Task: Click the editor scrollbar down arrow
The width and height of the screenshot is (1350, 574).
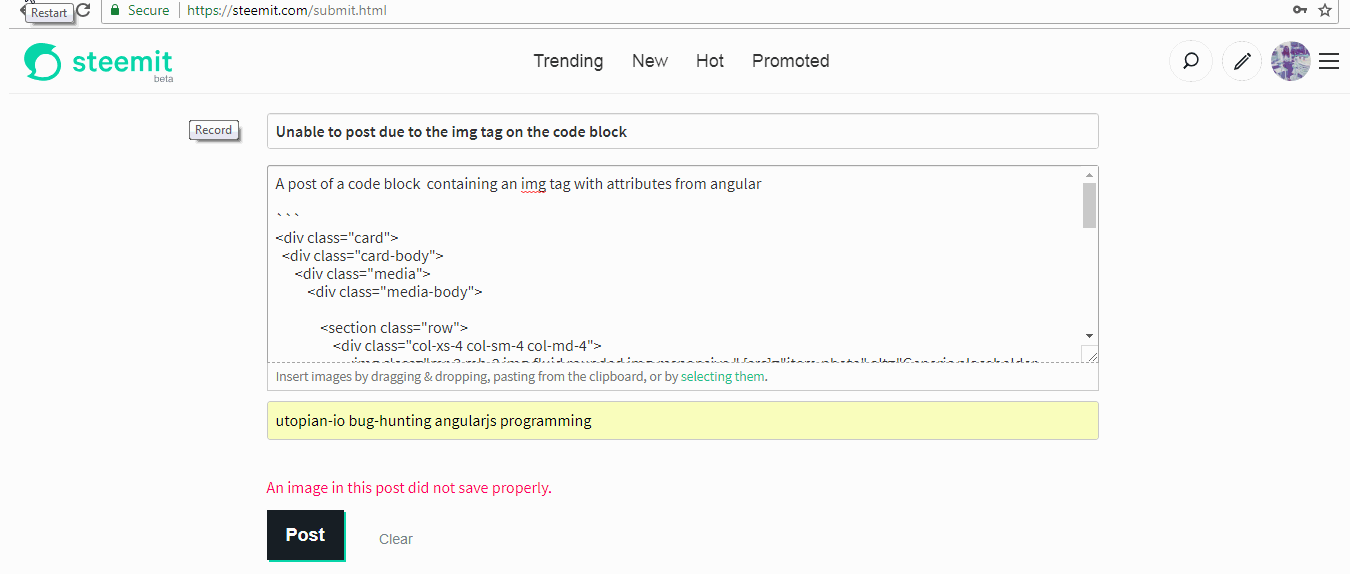Action: pyautogui.click(x=1089, y=336)
